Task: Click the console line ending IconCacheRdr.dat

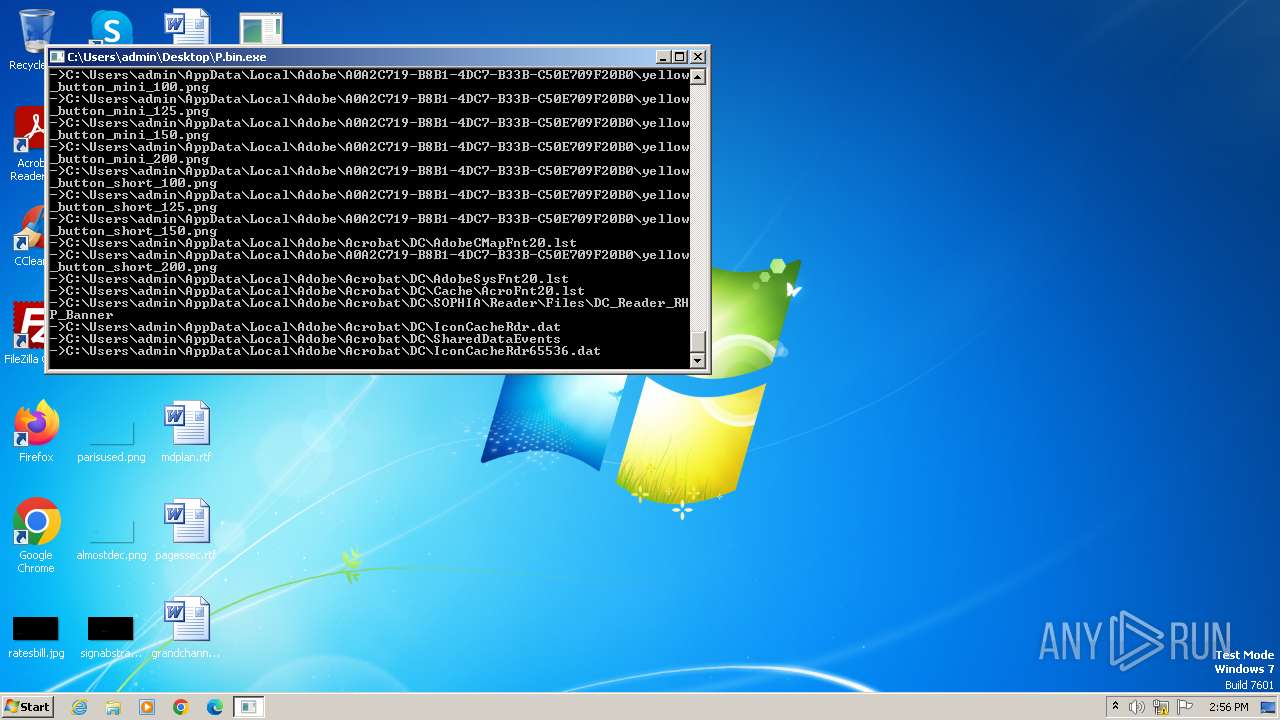Action: 305,327
